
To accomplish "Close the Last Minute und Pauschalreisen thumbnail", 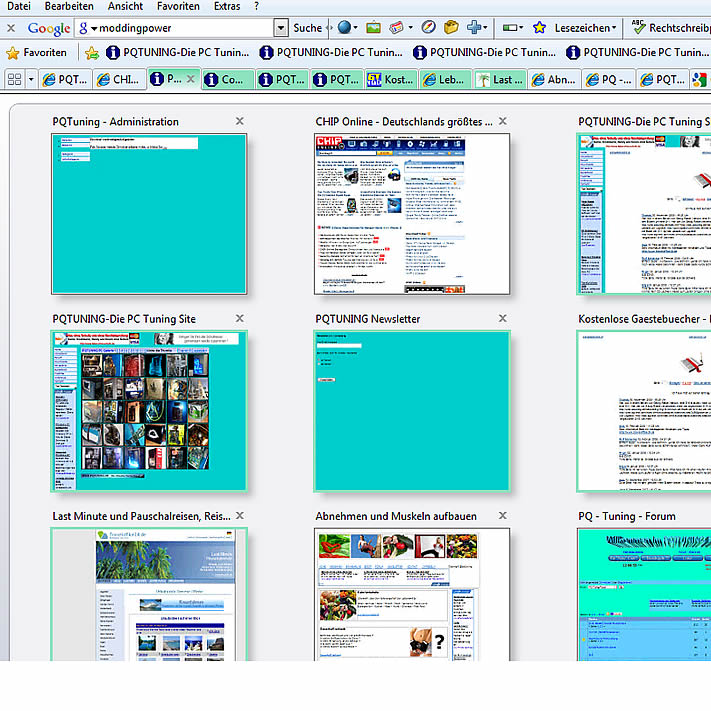I will 239,516.
